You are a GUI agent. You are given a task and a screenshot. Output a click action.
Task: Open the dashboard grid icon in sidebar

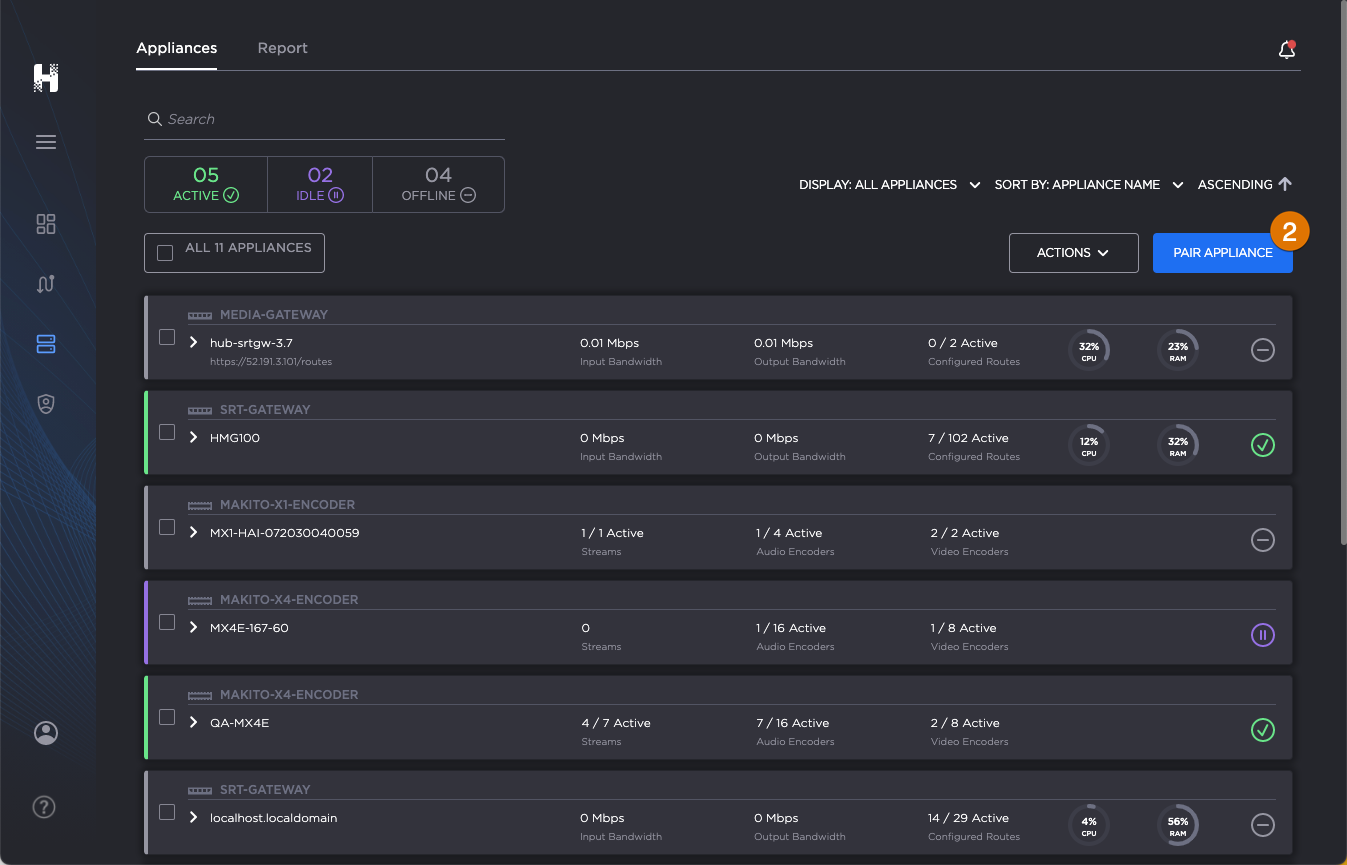coord(46,224)
